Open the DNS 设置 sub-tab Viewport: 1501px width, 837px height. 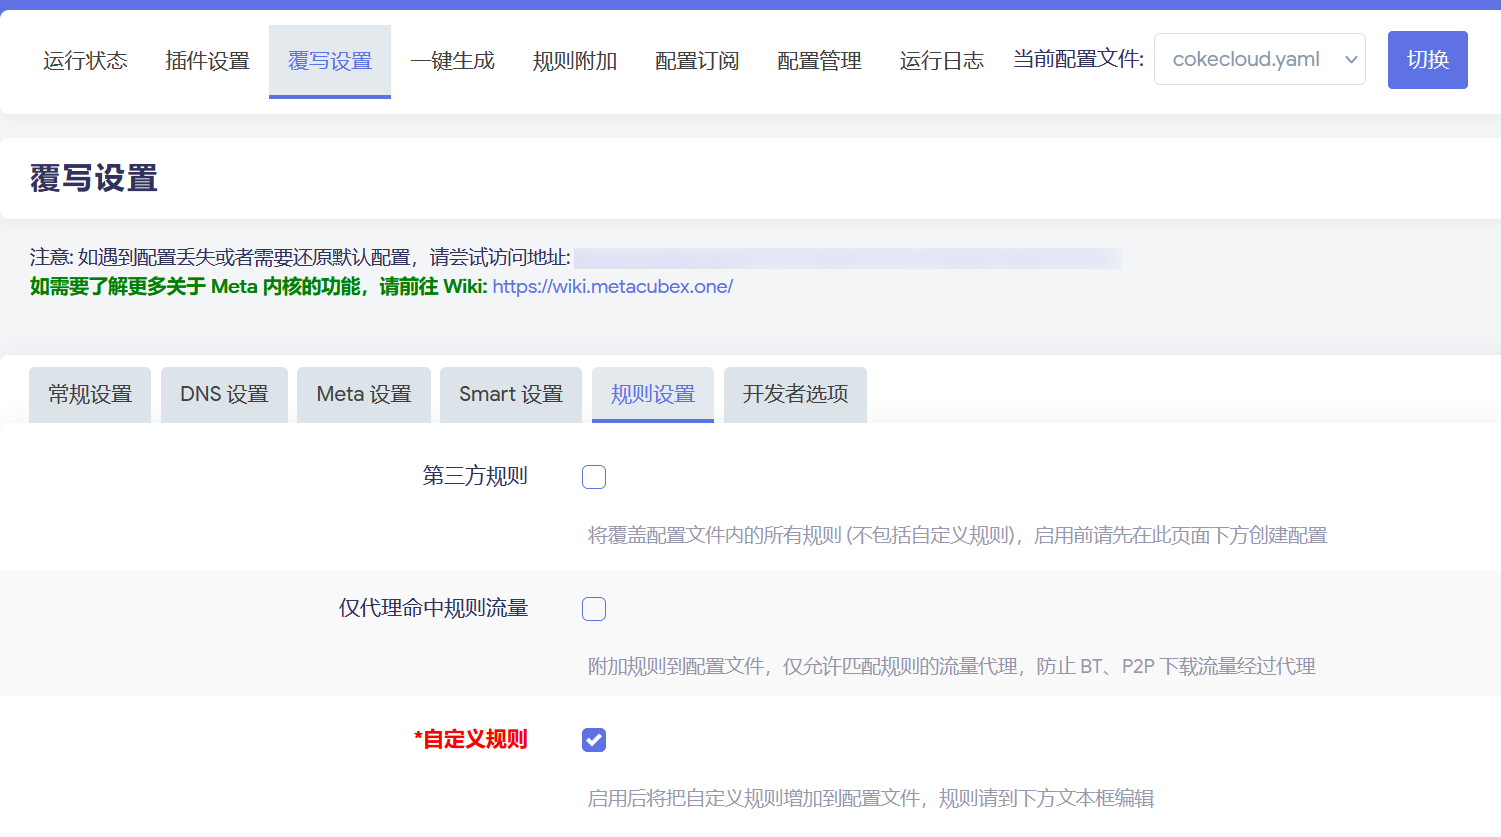click(x=224, y=394)
